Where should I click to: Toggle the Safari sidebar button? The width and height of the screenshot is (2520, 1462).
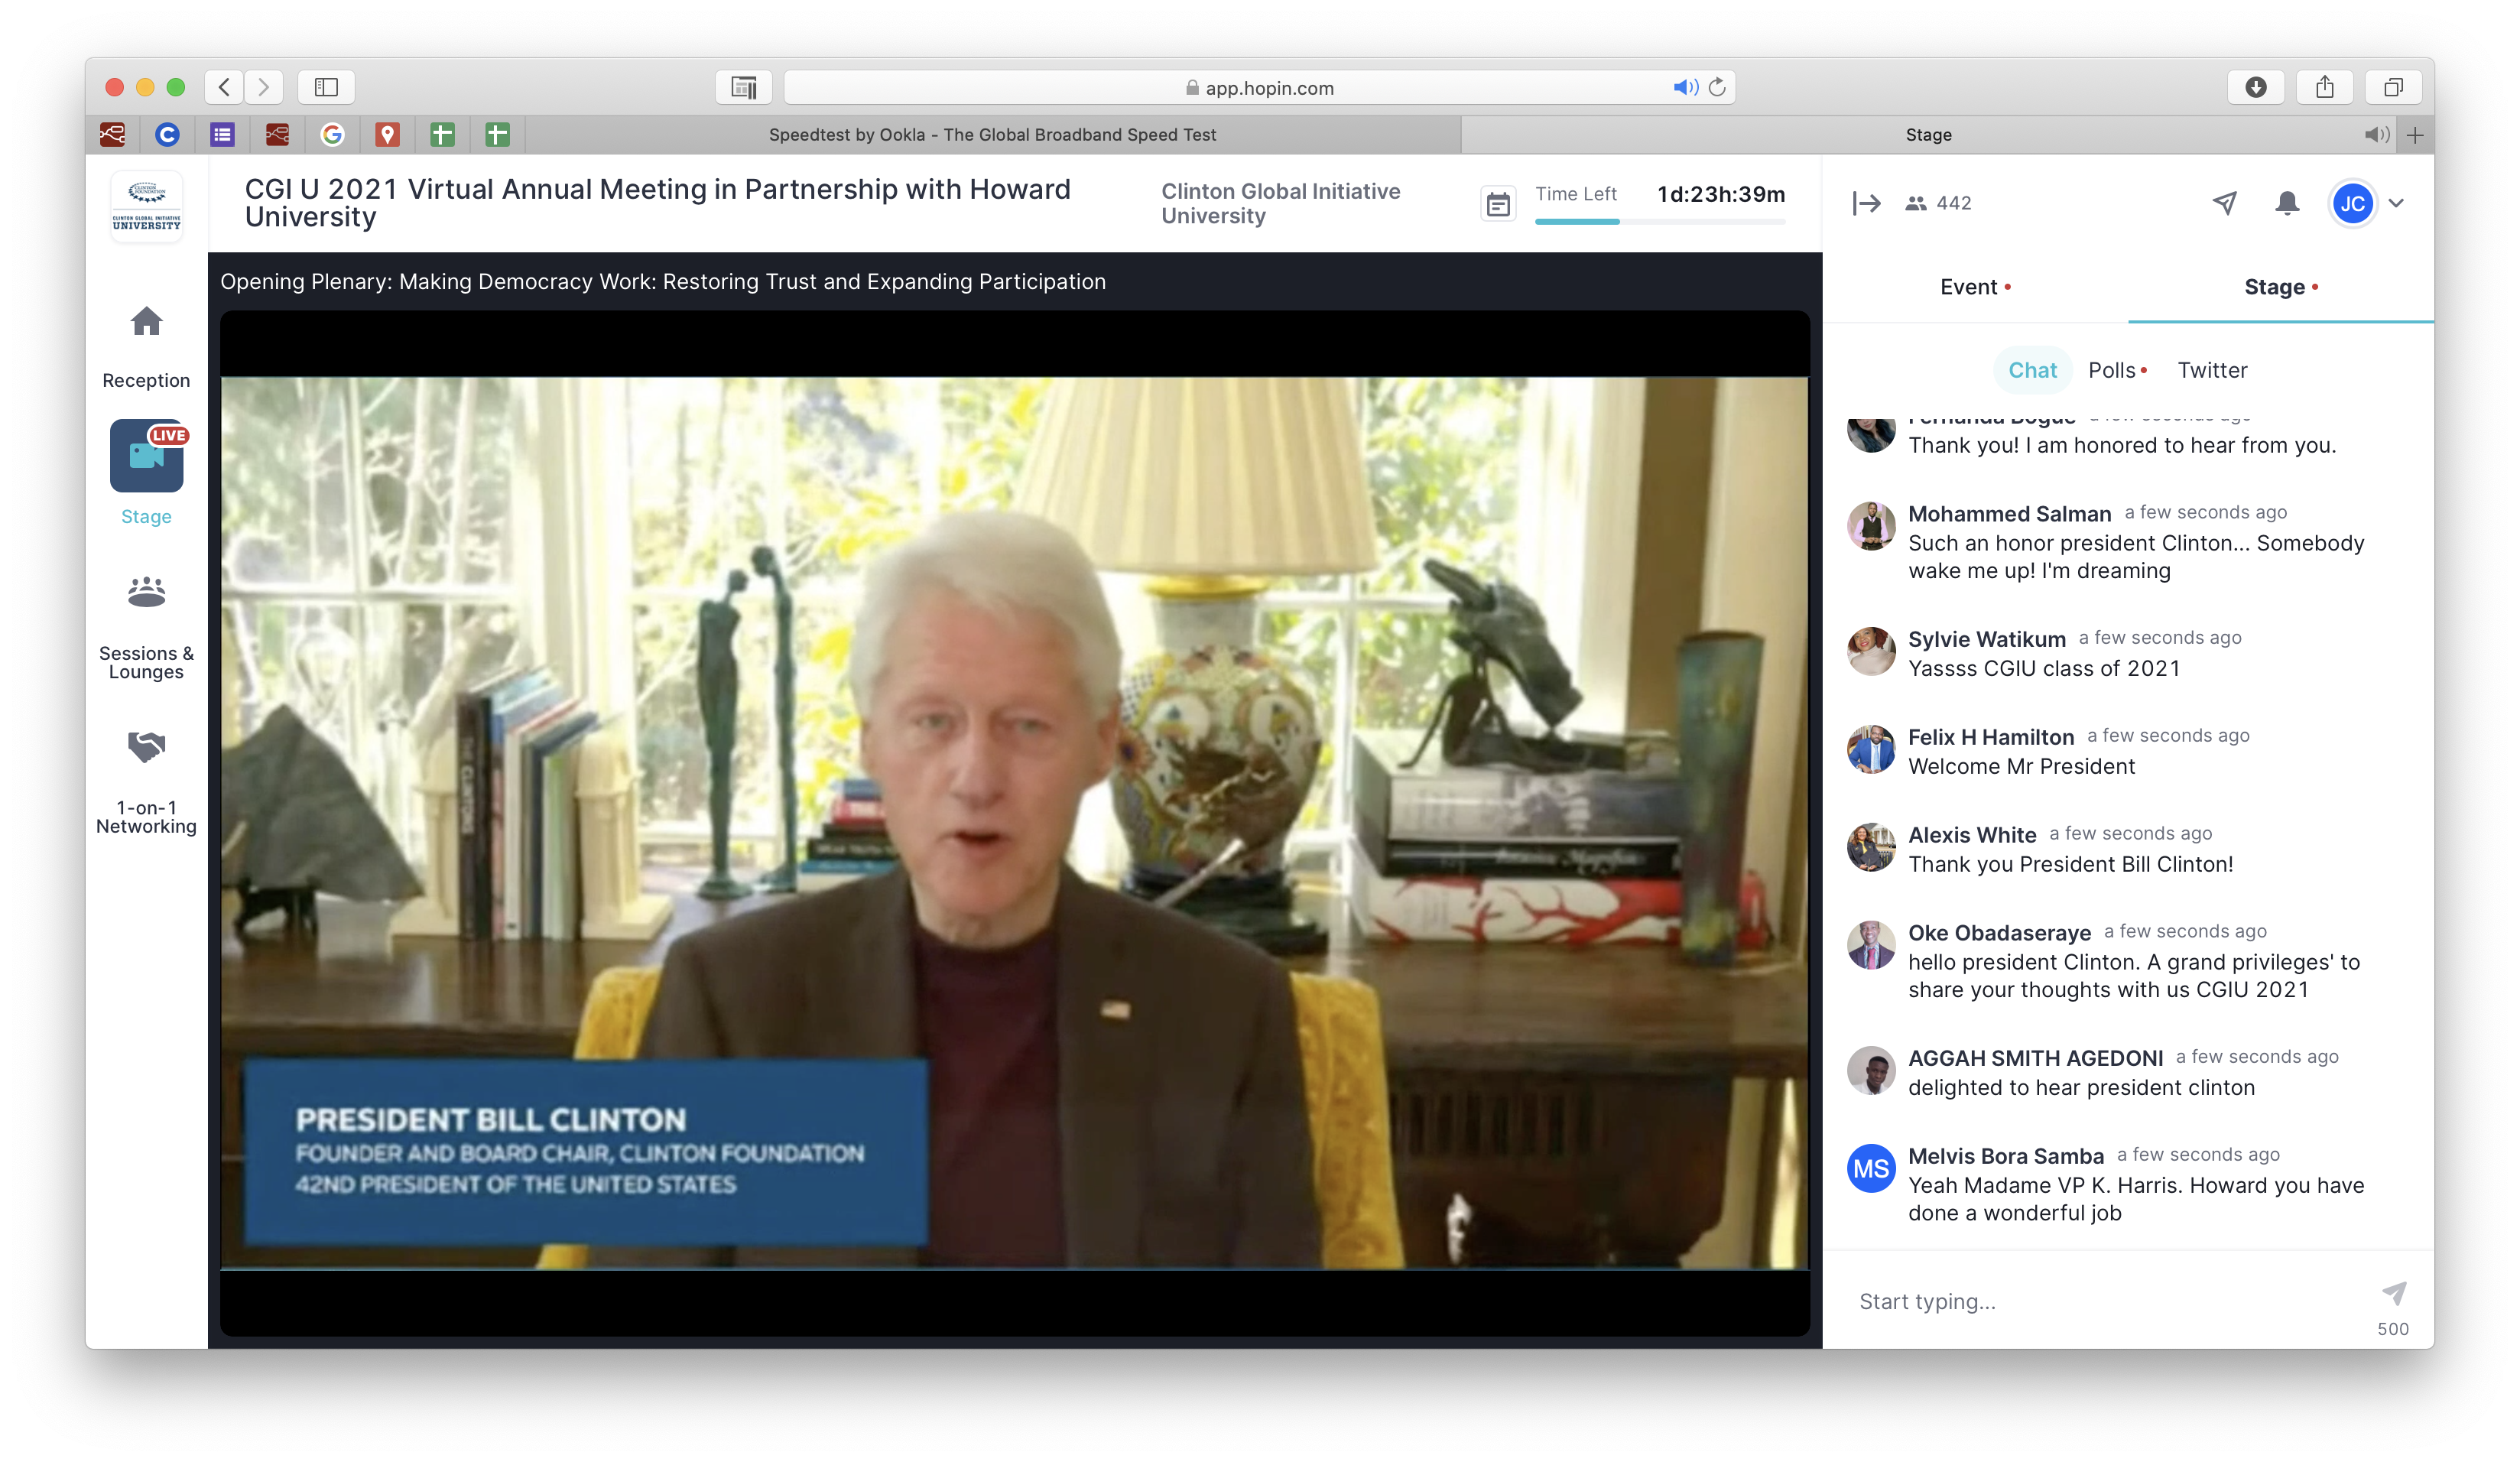[326, 88]
